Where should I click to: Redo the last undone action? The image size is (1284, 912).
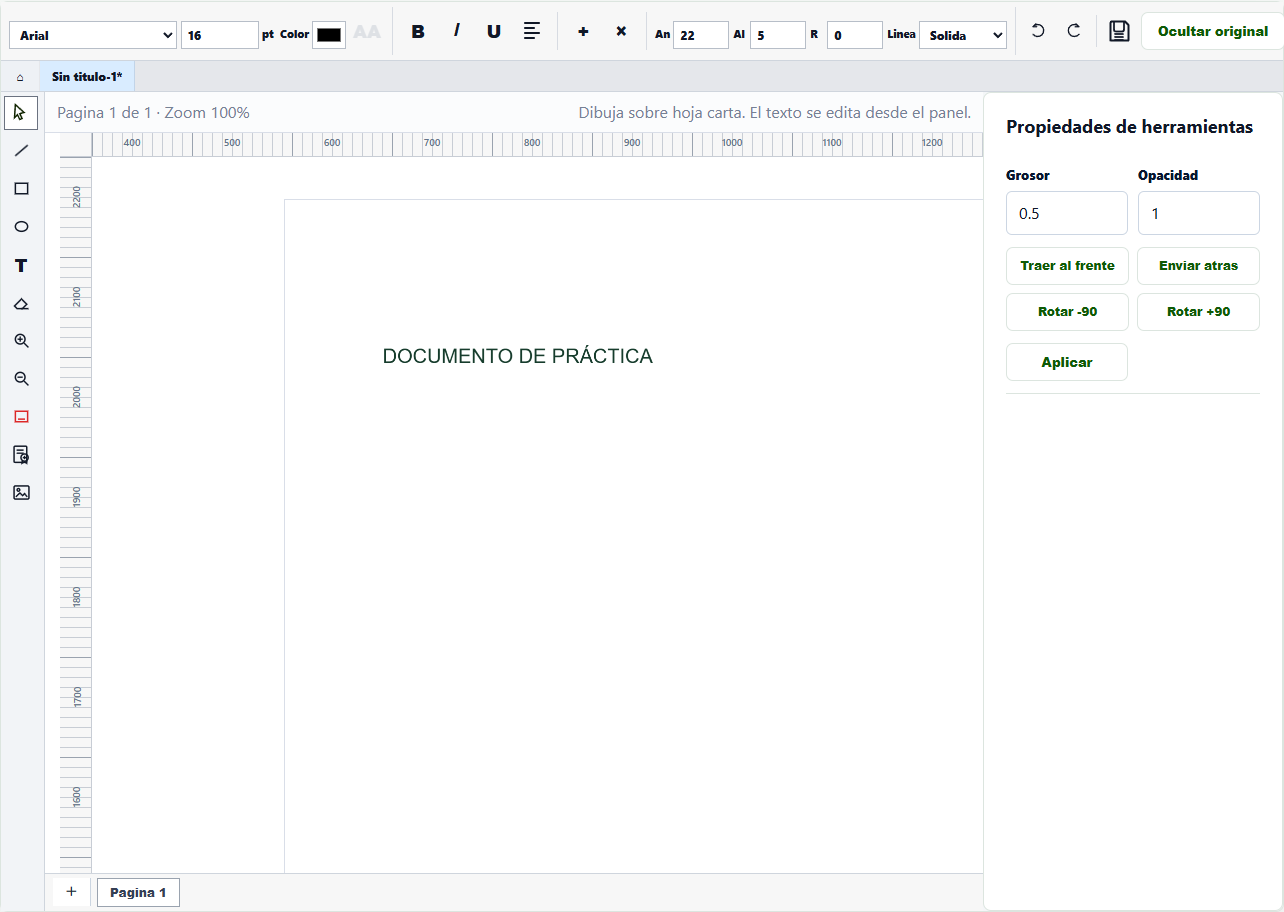pos(1074,32)
